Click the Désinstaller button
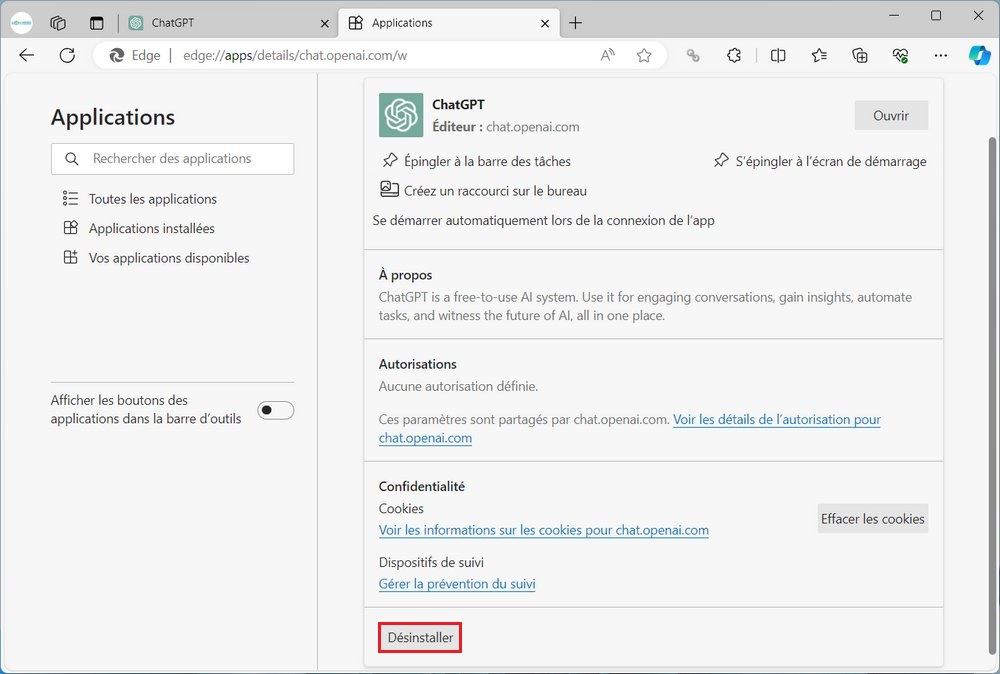 [x=420, y=638]
